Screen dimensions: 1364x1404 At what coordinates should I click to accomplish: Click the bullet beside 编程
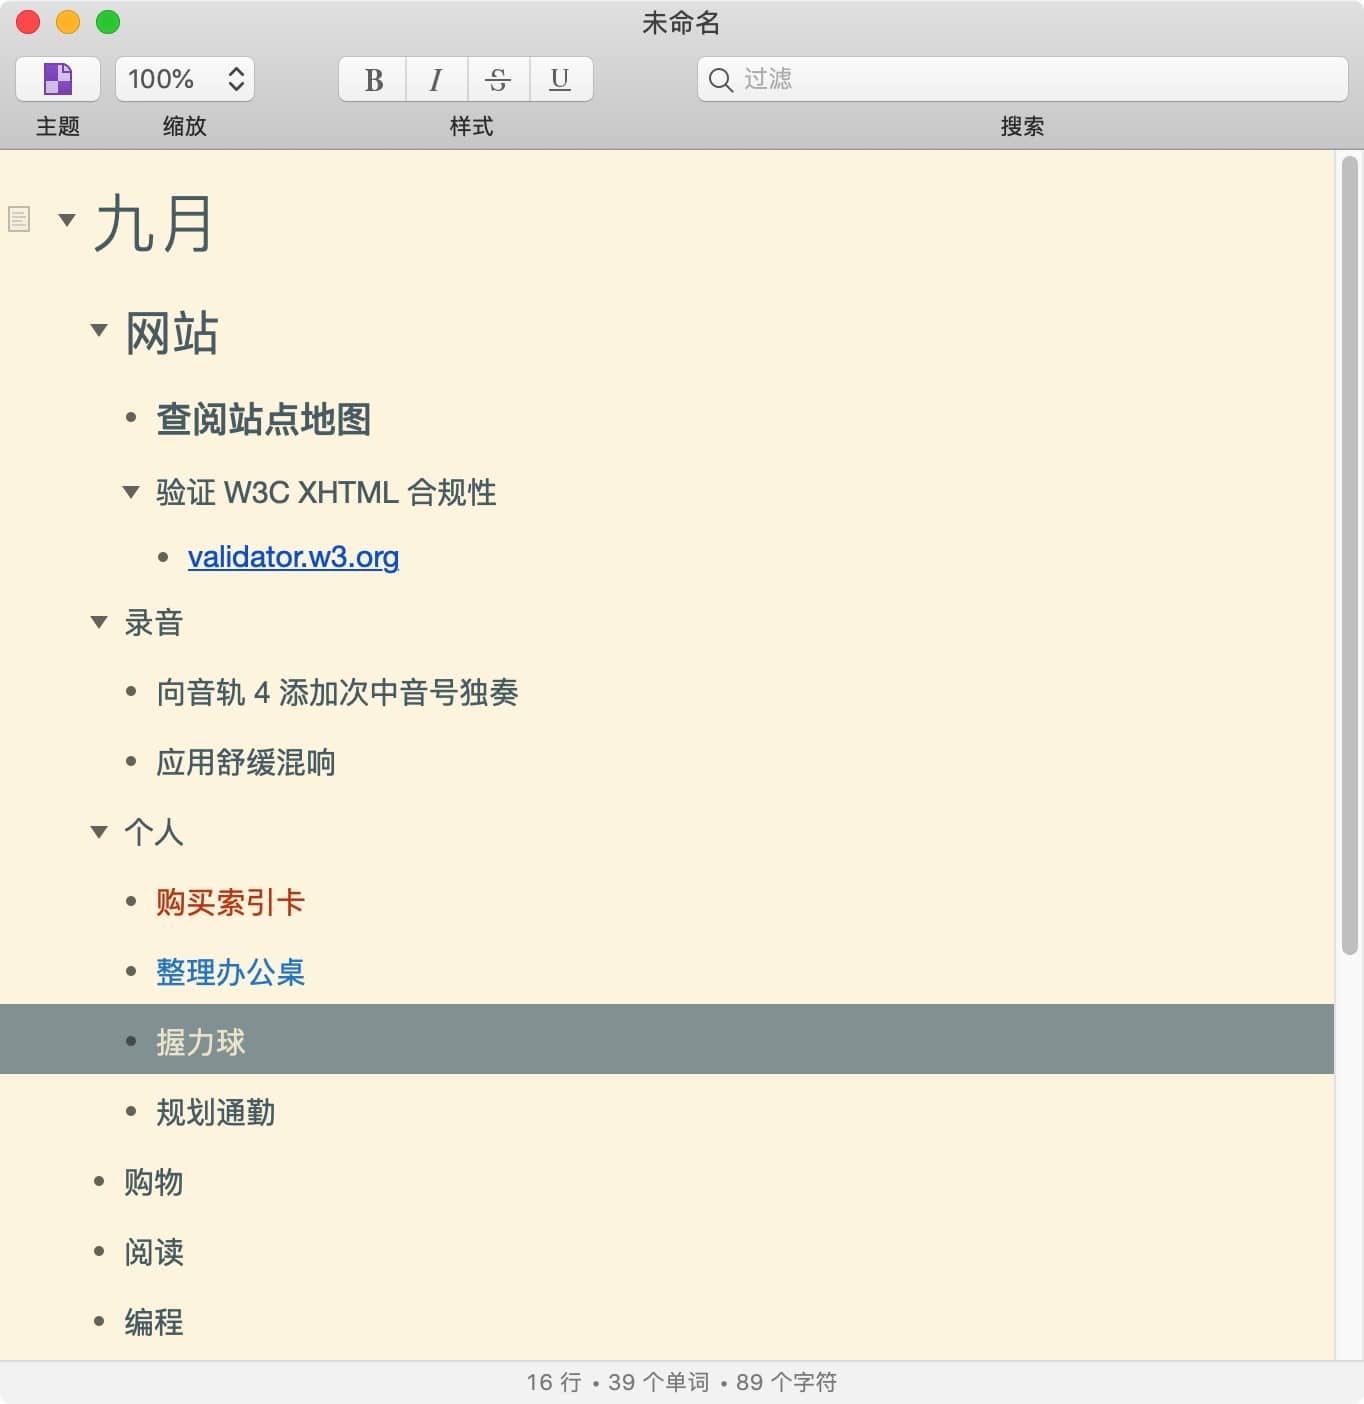[99, 1321]
